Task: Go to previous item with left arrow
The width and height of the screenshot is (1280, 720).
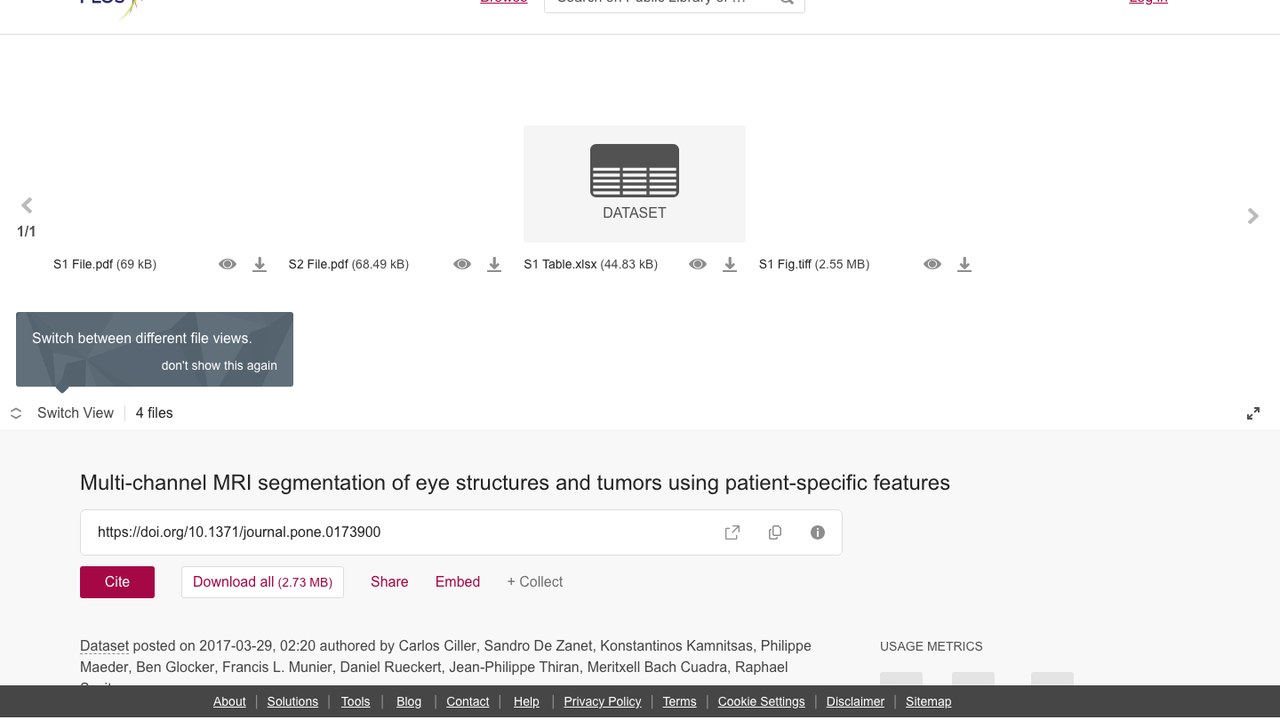Action: [27, 205]
